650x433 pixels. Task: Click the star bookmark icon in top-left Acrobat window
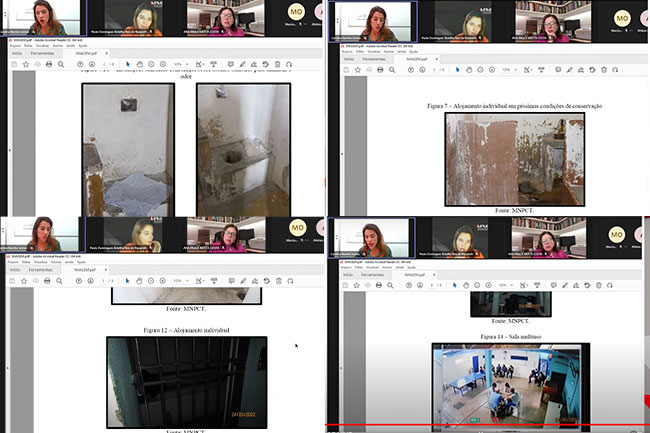coord(26,64)
